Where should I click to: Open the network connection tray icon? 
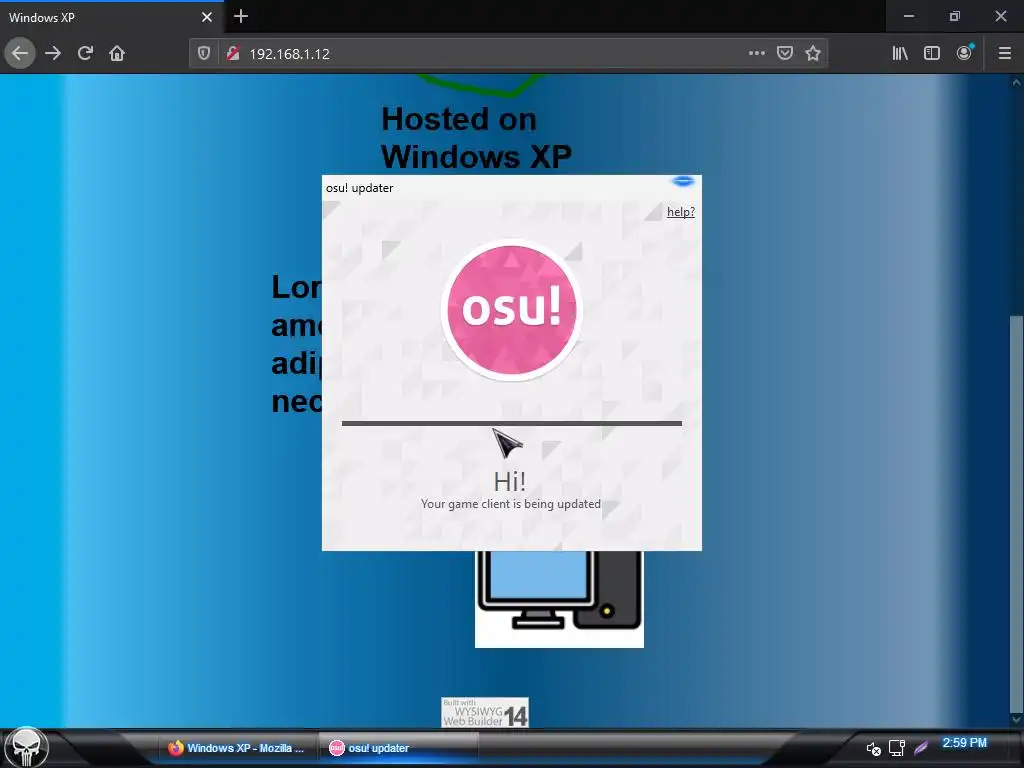[x=897, y=748]
